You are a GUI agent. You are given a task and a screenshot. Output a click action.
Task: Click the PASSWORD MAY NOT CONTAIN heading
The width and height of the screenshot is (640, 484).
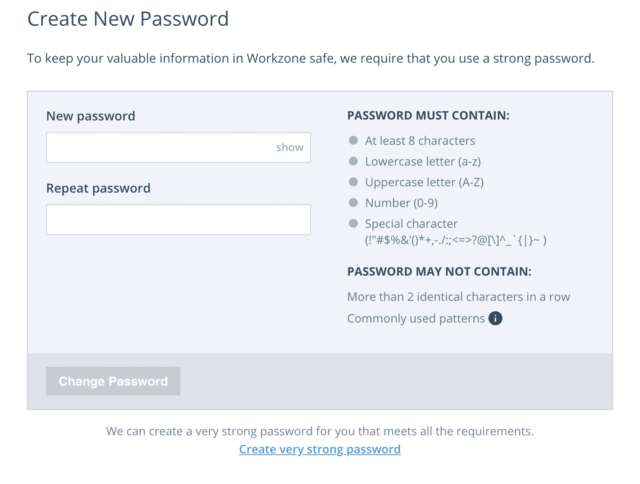coord(440,272)
